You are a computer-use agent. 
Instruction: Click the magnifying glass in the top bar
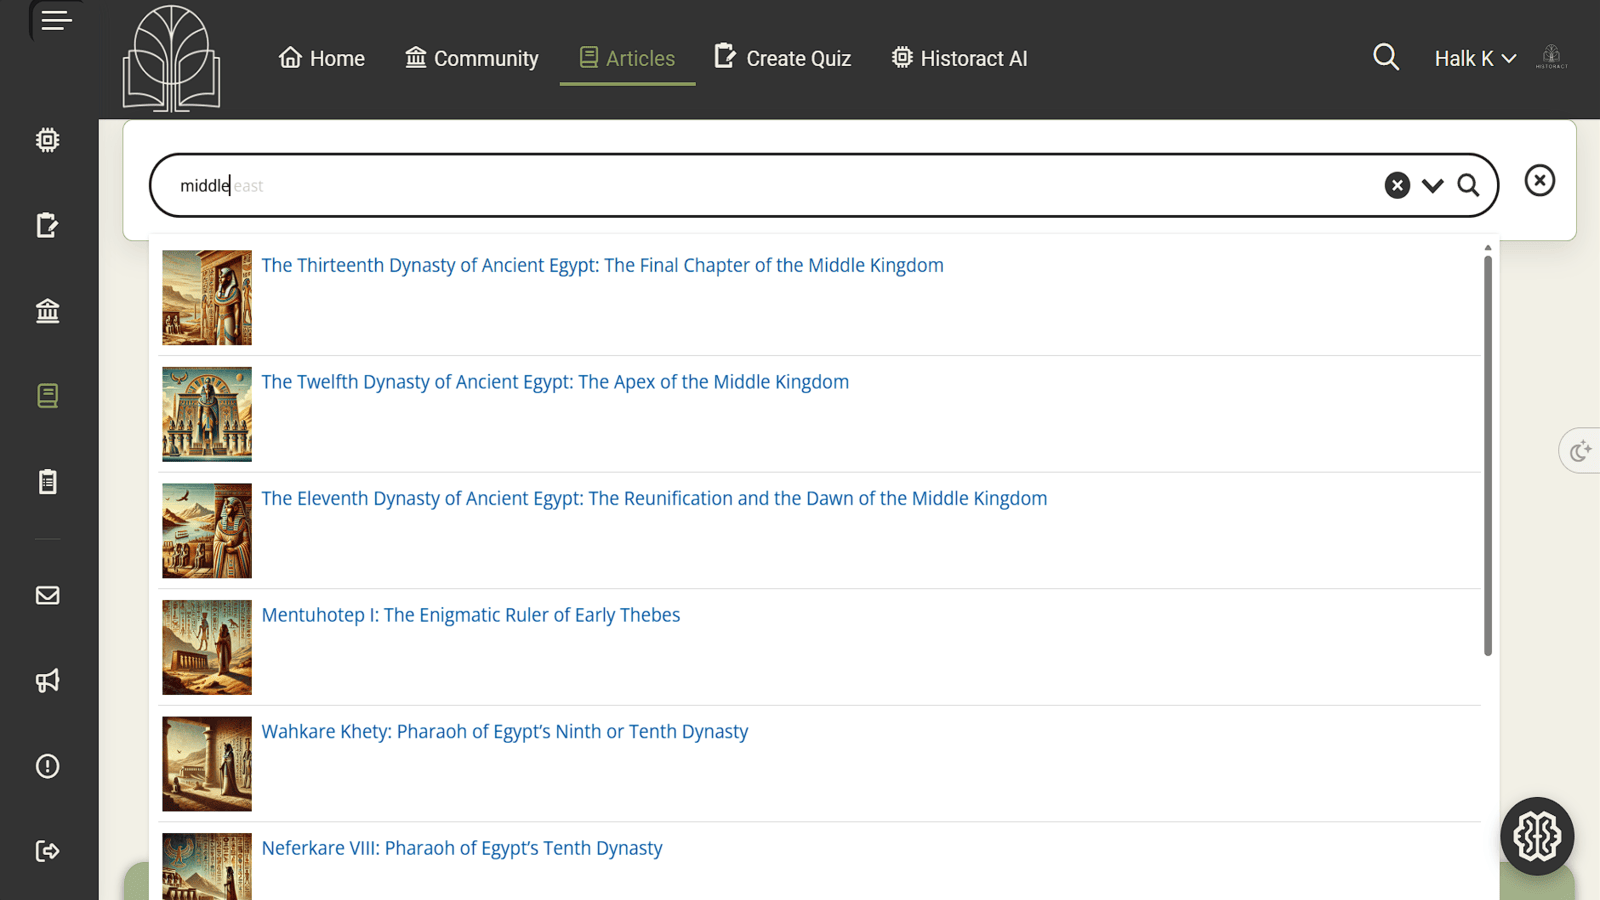pos(1386,57)
